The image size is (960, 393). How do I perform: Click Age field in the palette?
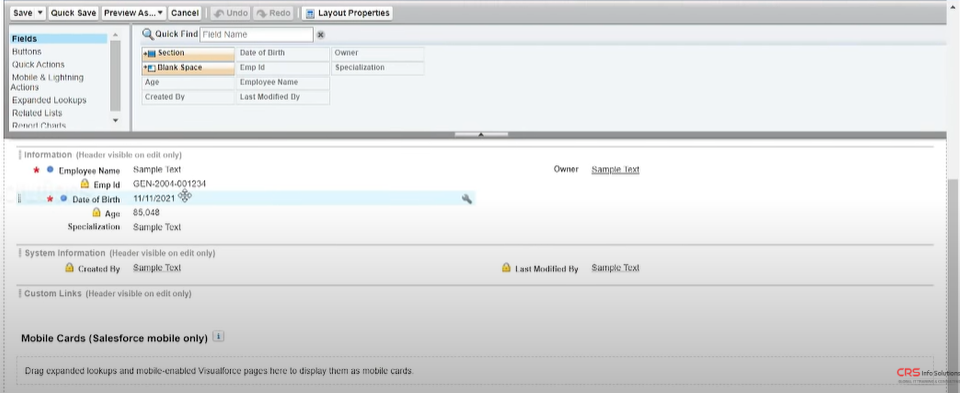188,83
